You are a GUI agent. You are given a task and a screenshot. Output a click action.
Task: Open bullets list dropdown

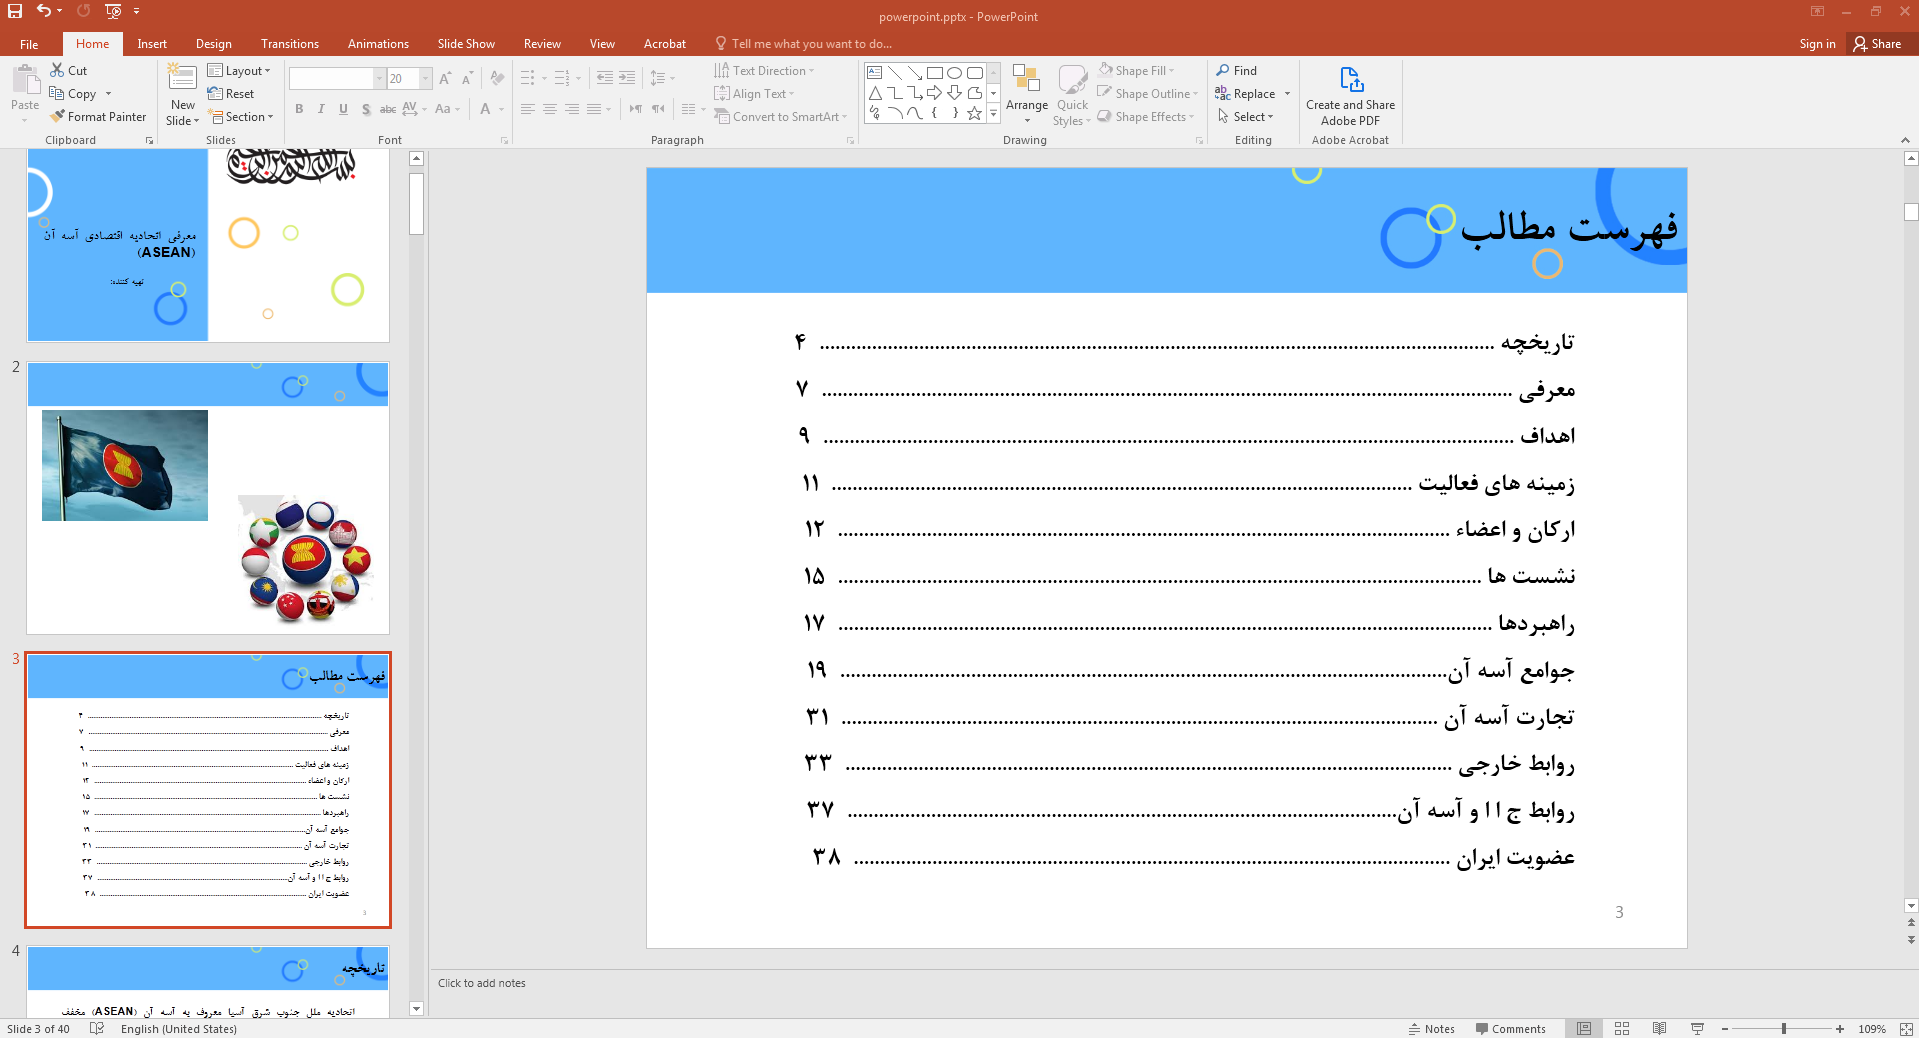click(x=544, y=78)
